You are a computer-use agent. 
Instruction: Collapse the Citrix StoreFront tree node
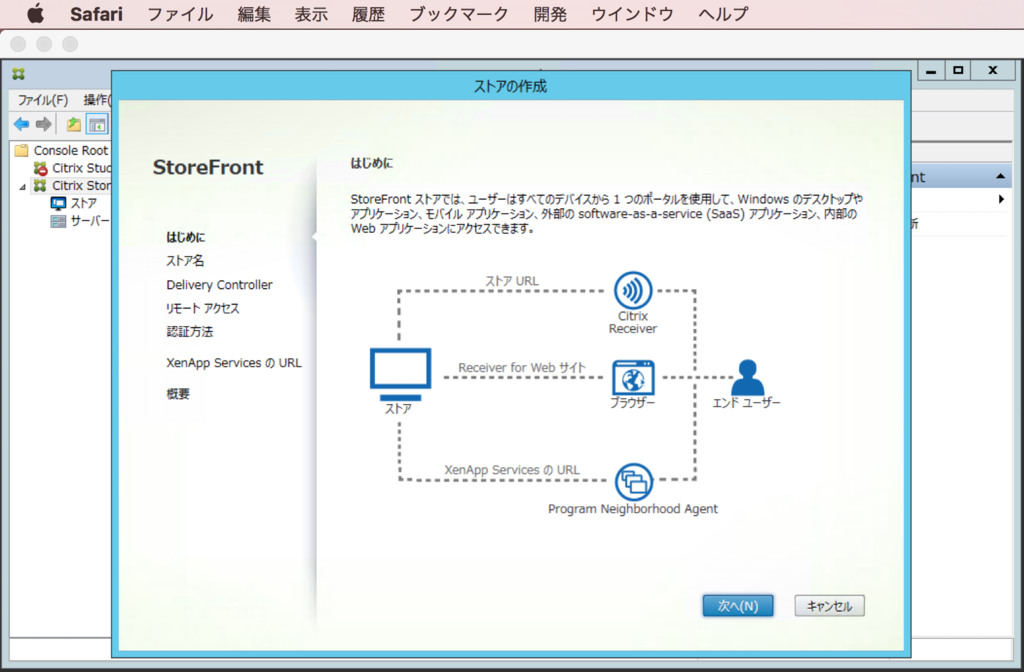pyautogui.click(x=22, y=187)
